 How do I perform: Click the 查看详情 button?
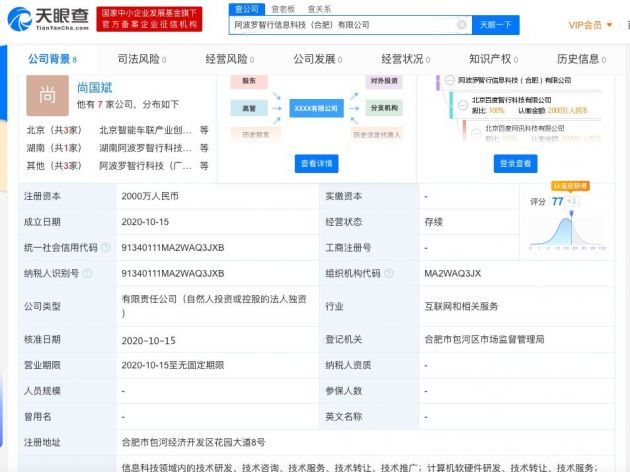(x=316, y=163)
